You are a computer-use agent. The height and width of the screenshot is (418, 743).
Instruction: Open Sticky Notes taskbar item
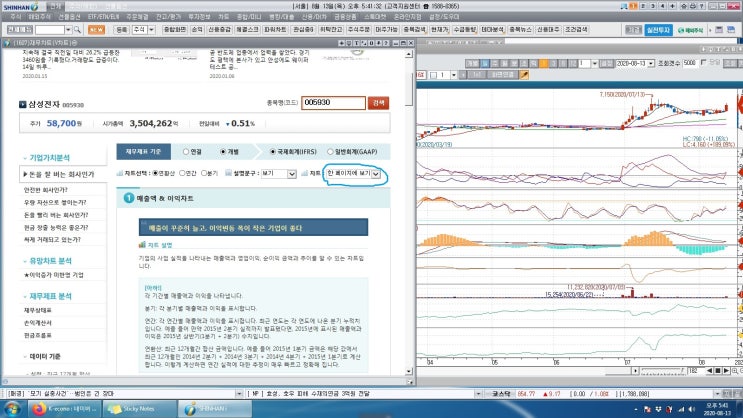[138, 409]
